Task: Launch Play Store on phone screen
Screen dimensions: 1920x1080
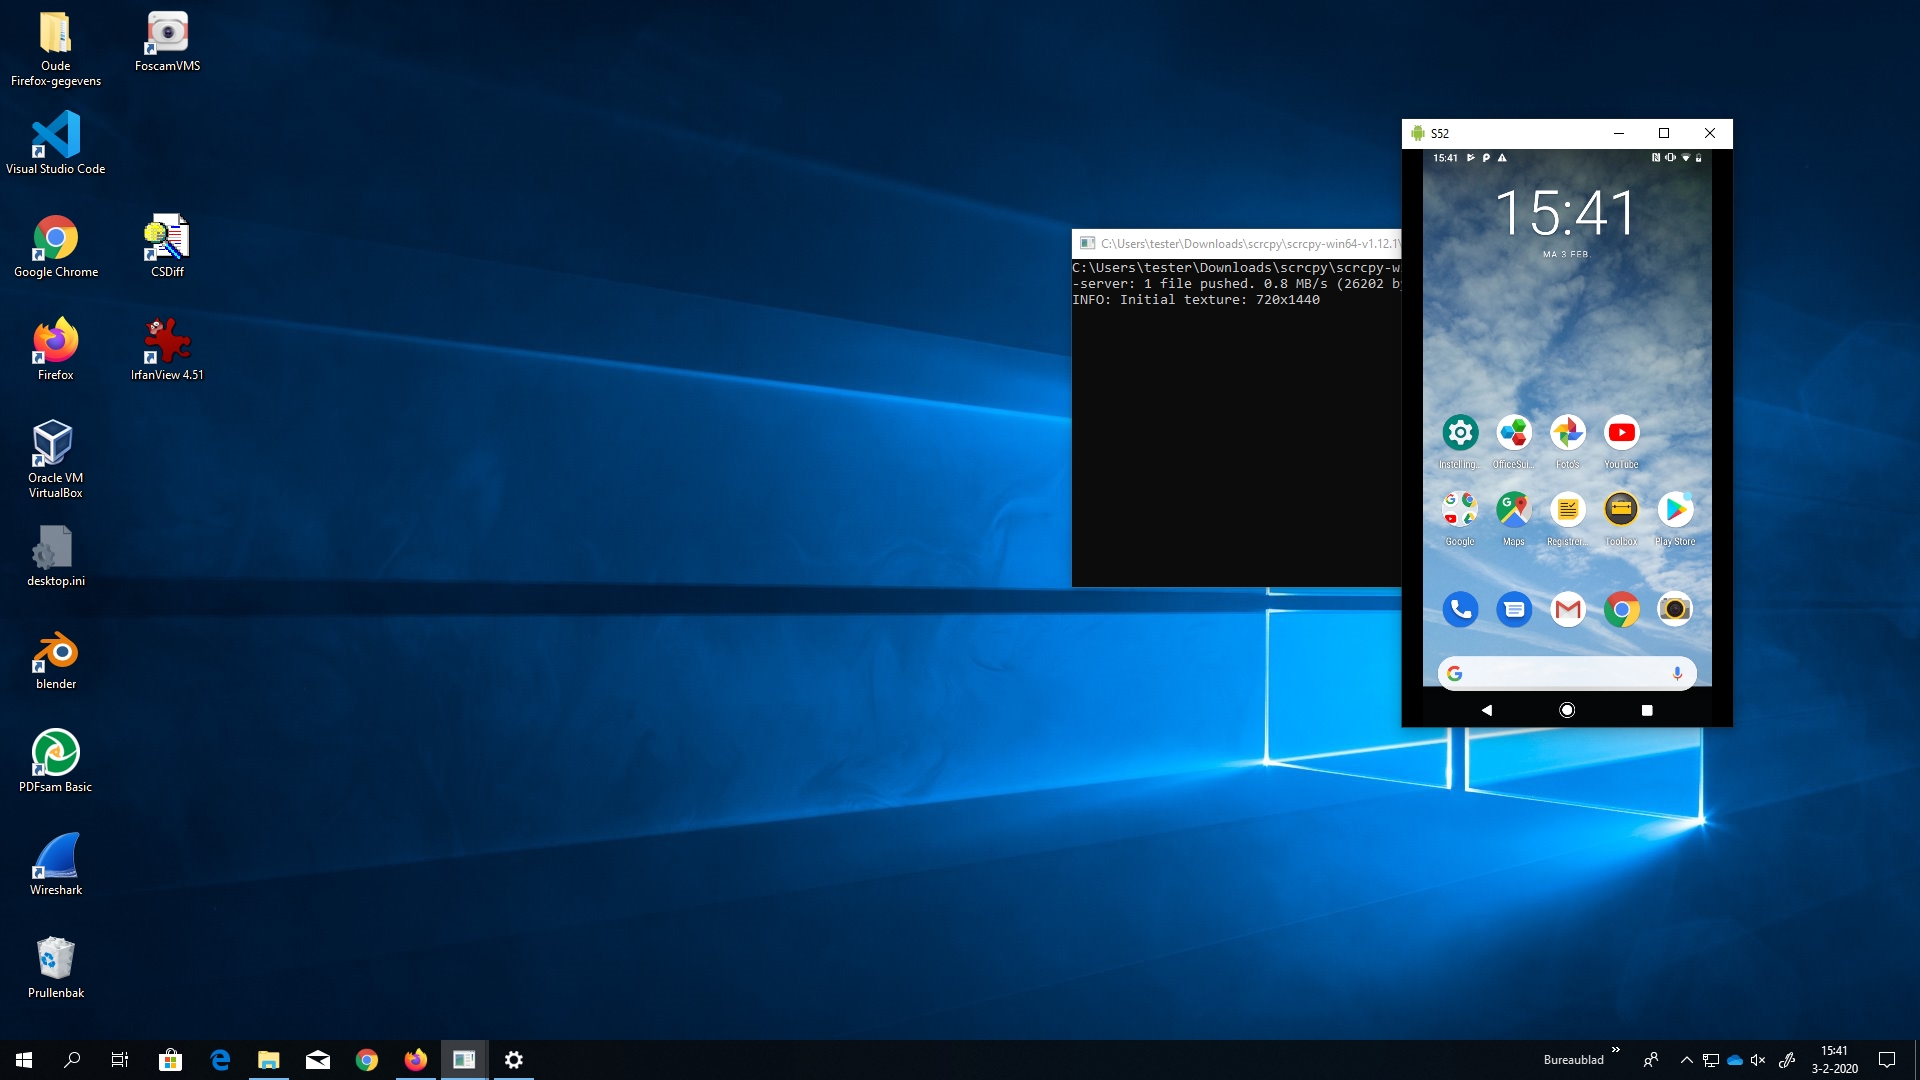Action: point(1675,510)
